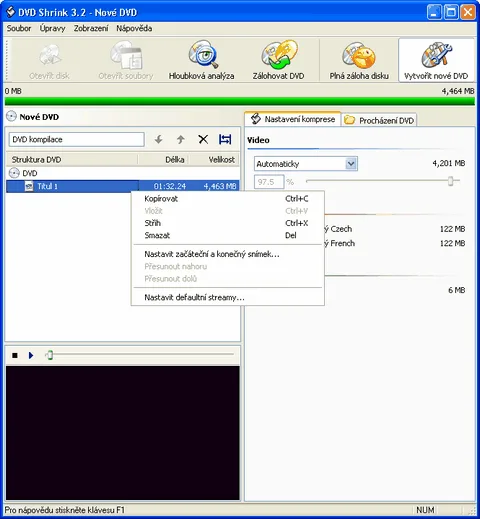Choose Kopírovat in the context menu
This screenshot has width=480, height=519.
point(228,199)
